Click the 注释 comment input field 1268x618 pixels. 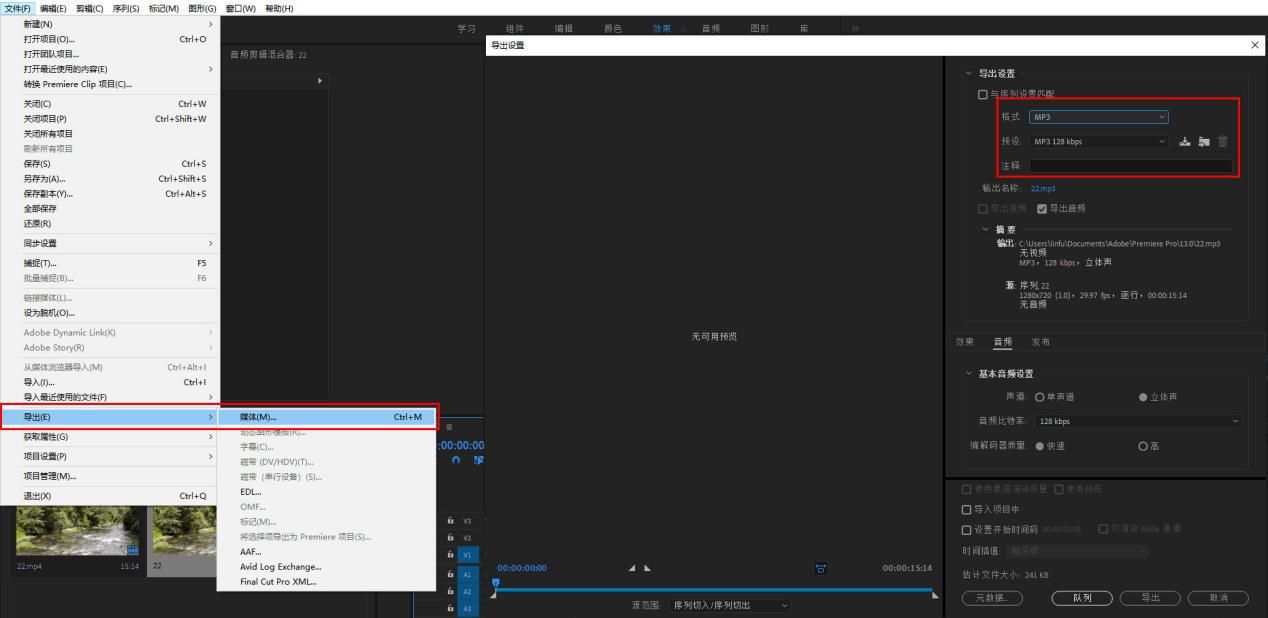1131,165
